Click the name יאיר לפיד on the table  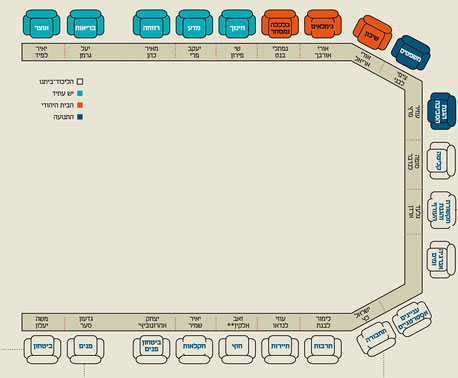pyautogui.click(x=42, y=52)
